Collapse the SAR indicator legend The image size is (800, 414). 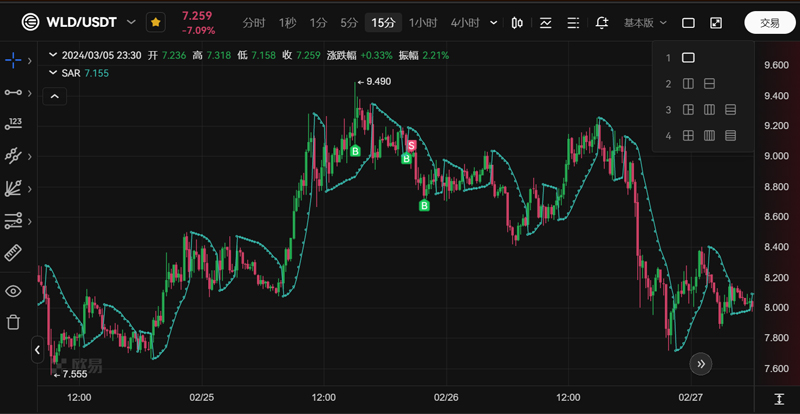[x=56, y=96]
